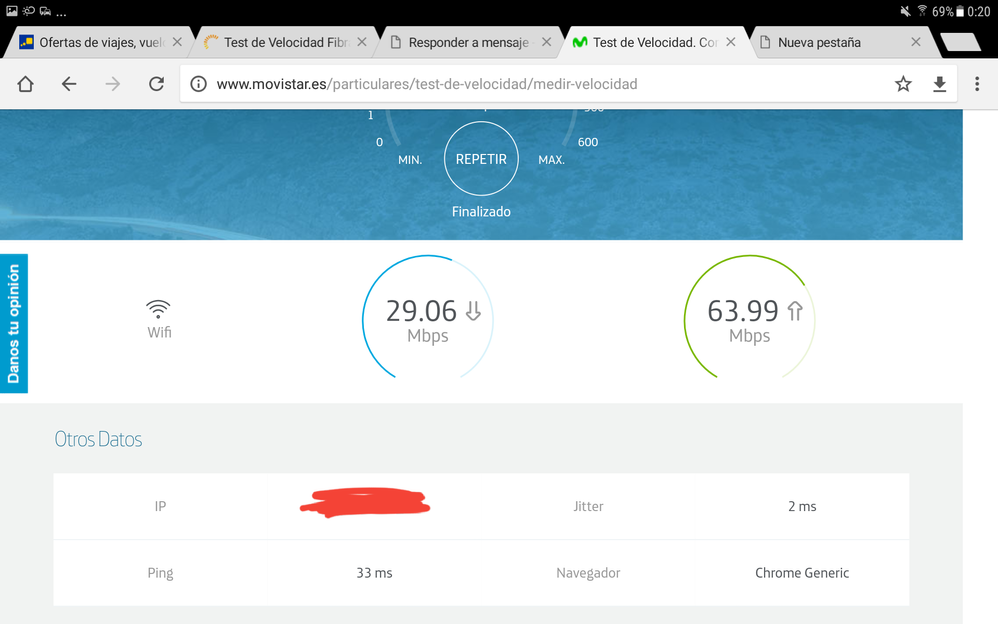
Task: Open Chrome three-dot overflow menu
Action: point(977,84)
